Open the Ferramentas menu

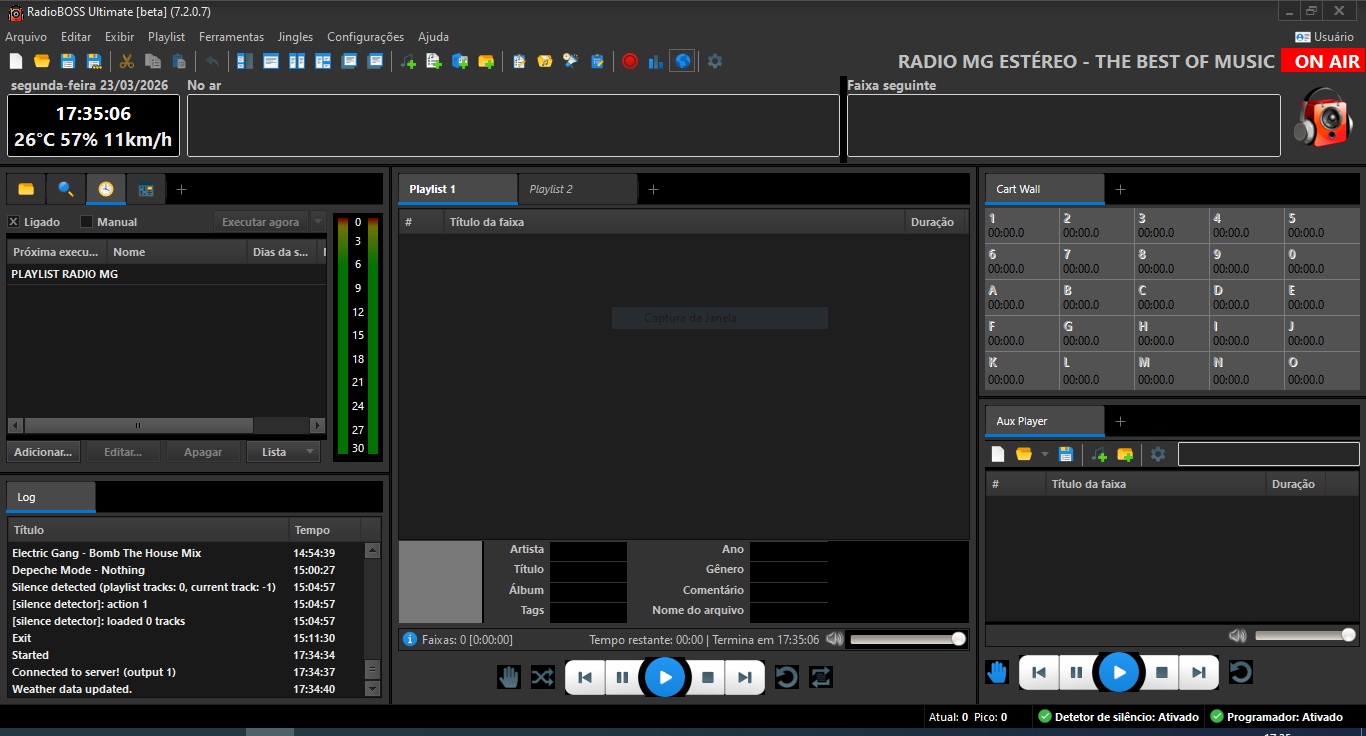231,37
